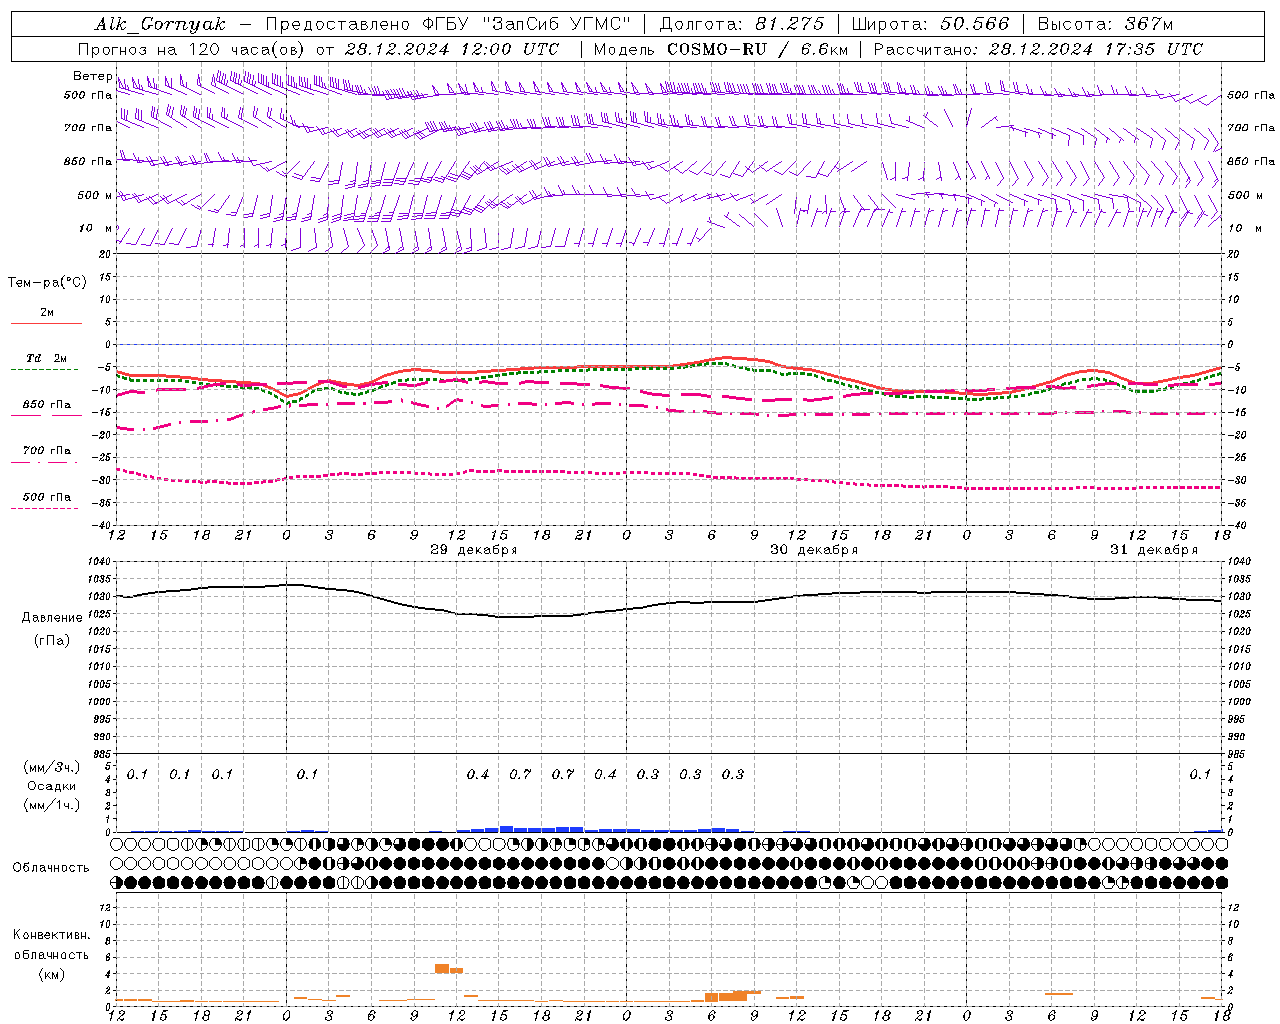Click the 31 декабря date label

tap(1153, 549)
